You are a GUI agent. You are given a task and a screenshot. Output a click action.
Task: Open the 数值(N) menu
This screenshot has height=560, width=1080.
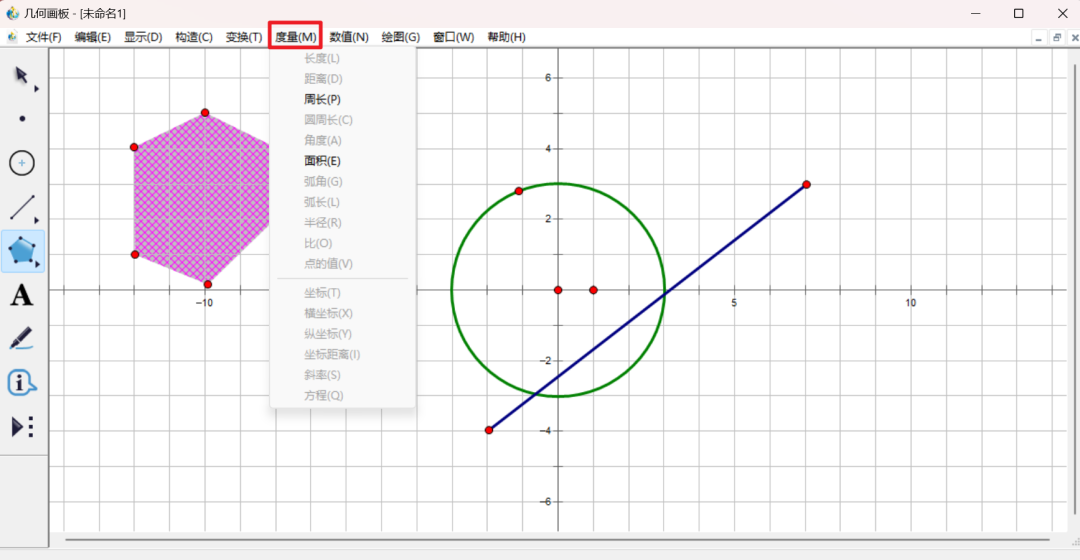(349, 37)
